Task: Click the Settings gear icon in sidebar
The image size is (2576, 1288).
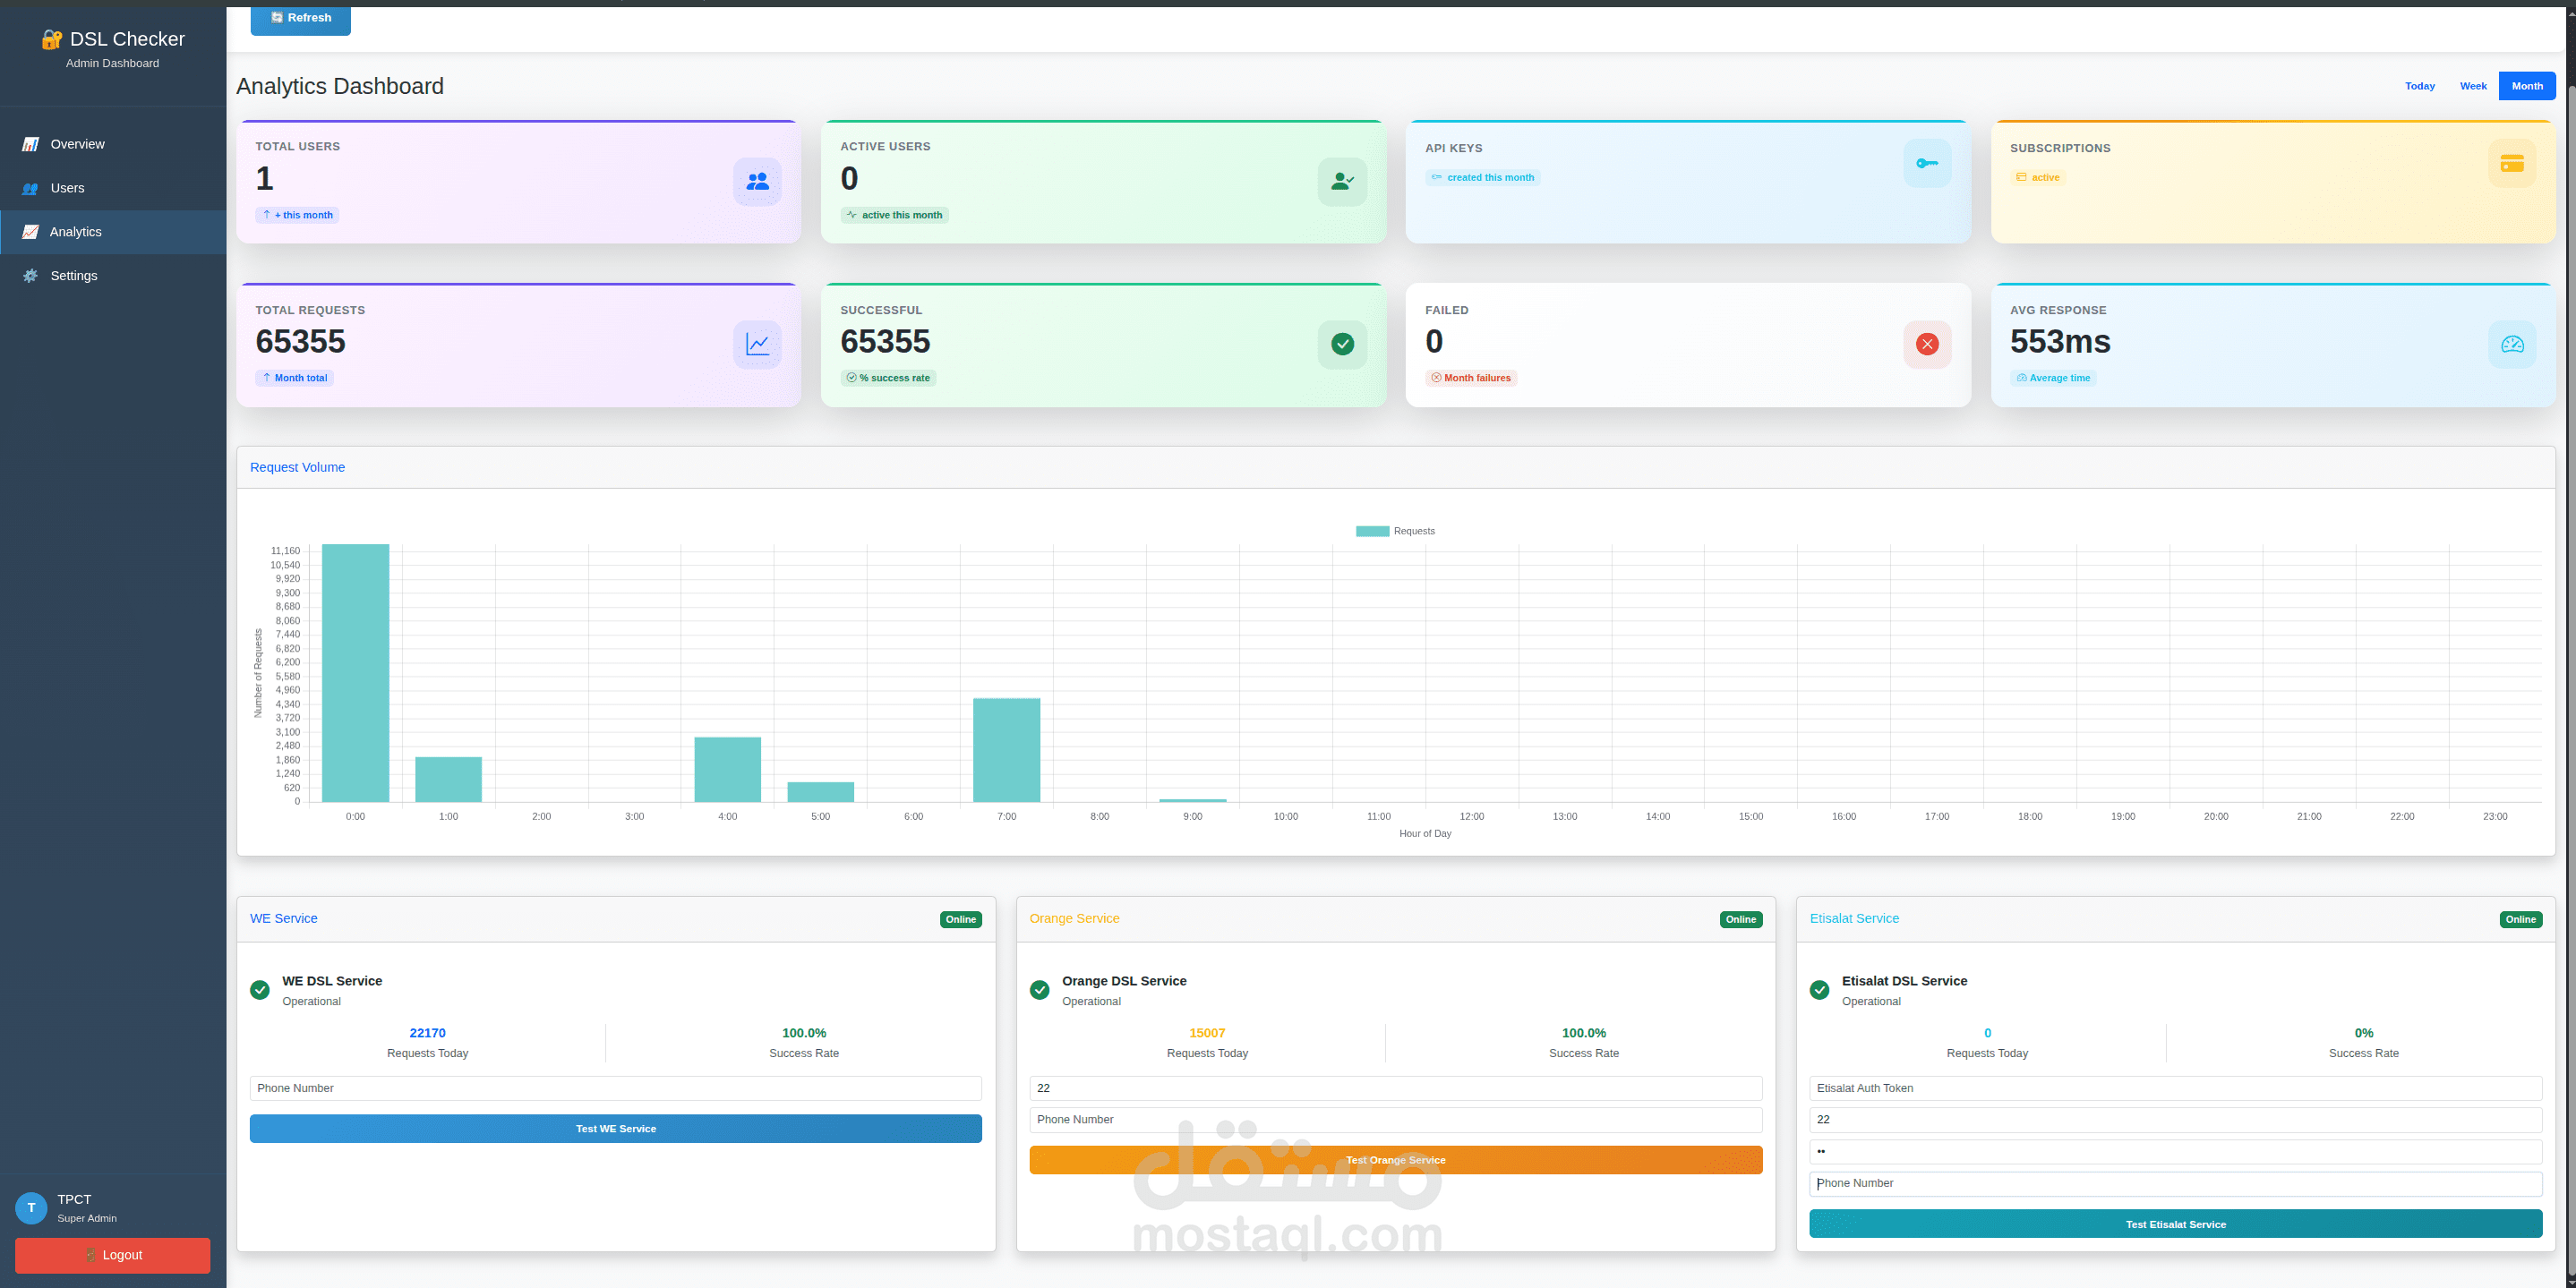Action: click(x=31, y=276)
